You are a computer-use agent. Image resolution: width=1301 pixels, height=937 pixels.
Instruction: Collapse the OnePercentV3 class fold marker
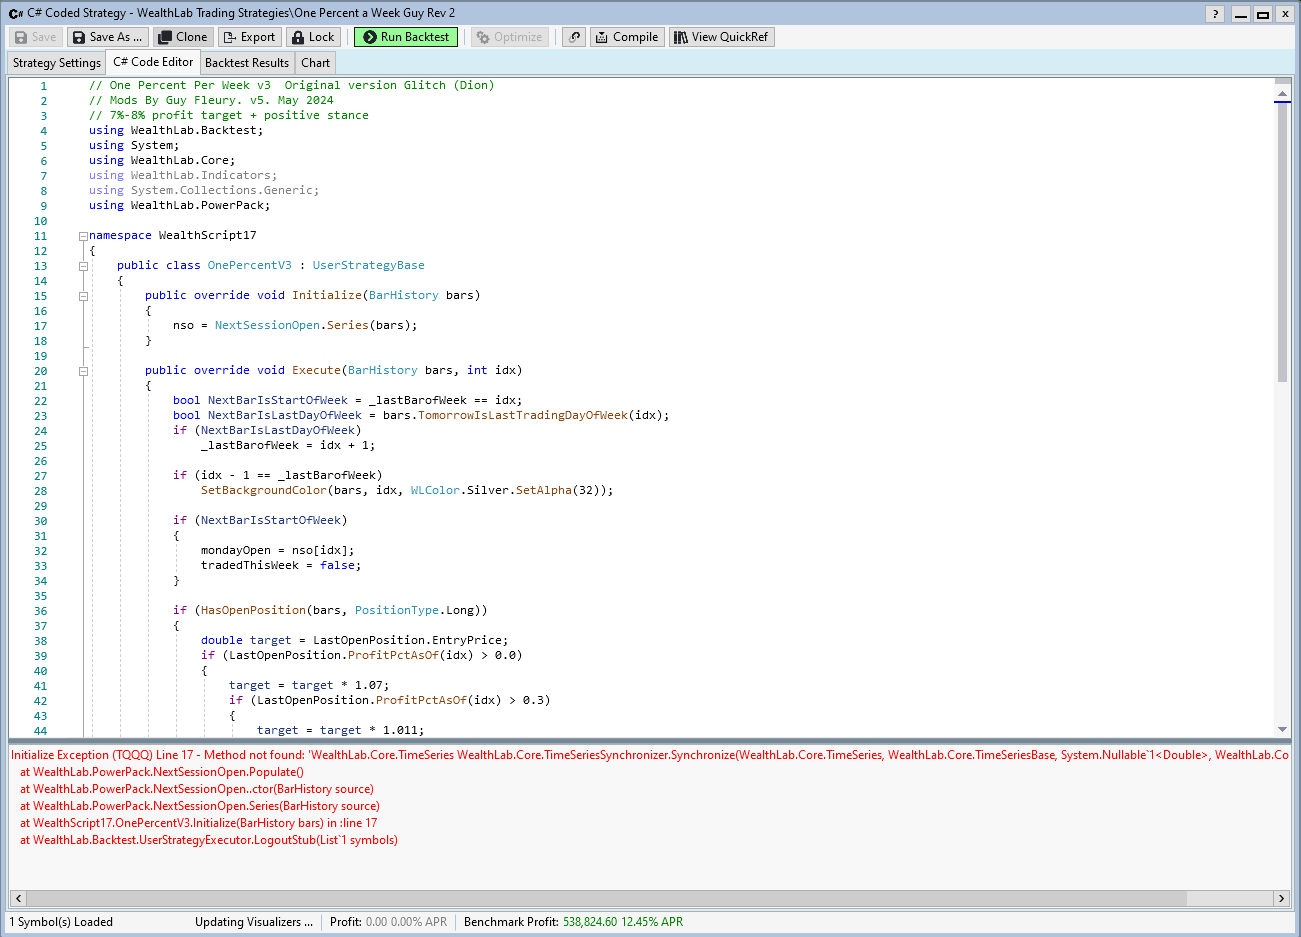click(x=83, y=266)
